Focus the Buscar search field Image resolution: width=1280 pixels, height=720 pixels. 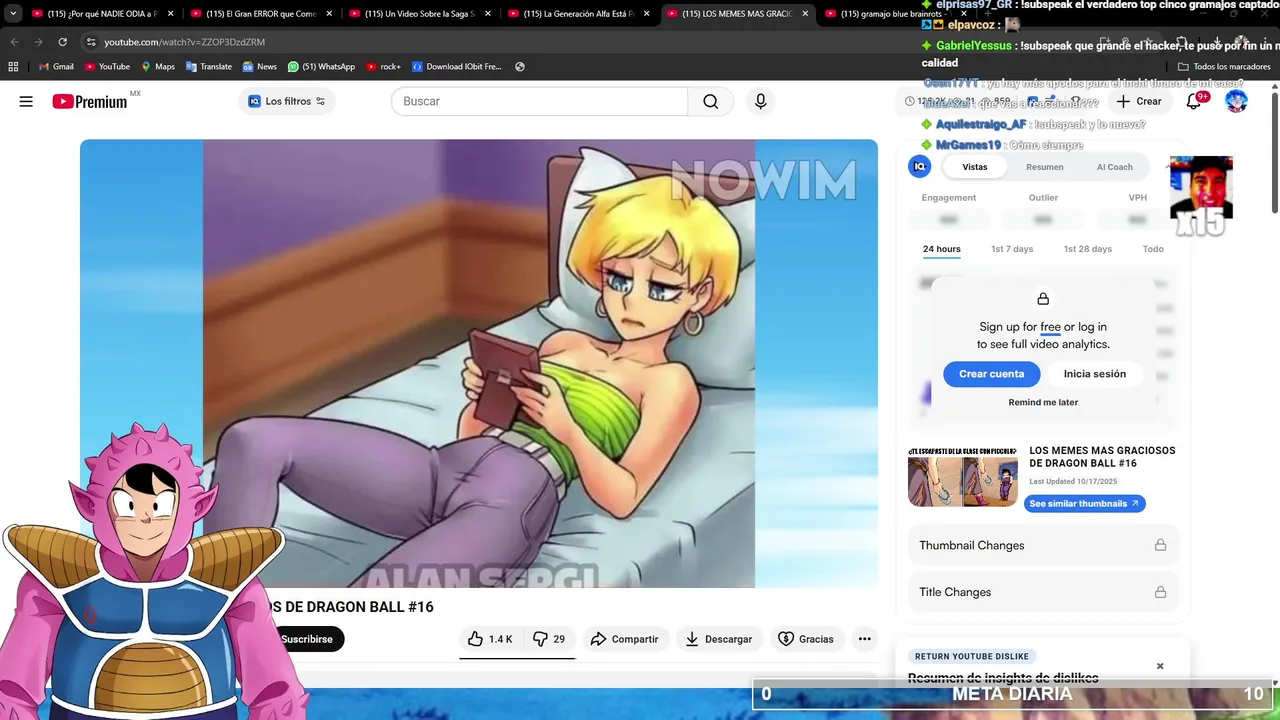click(540, 101)
